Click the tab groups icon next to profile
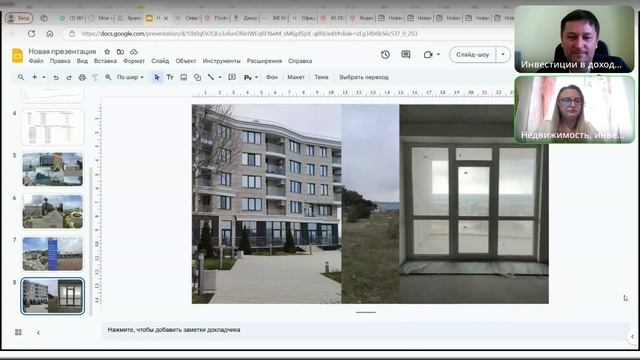 point(44,18)
